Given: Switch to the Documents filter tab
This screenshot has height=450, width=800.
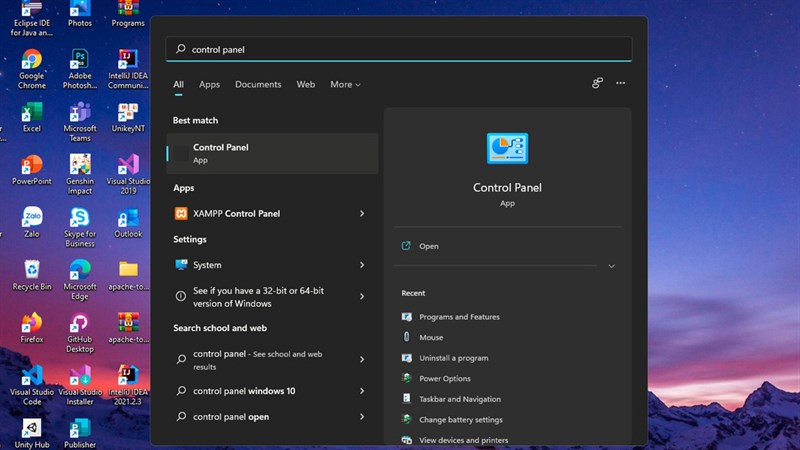Looking at the screenshot, I should tap(258, 85).
